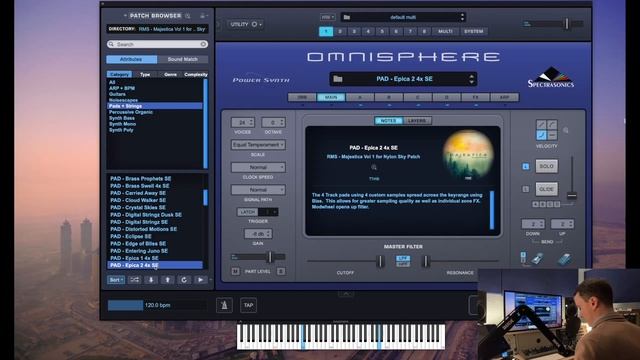This screenshot has width=640, height=360.
Task: Click the Part Level slider handle
Action: [x=270, y=257]
